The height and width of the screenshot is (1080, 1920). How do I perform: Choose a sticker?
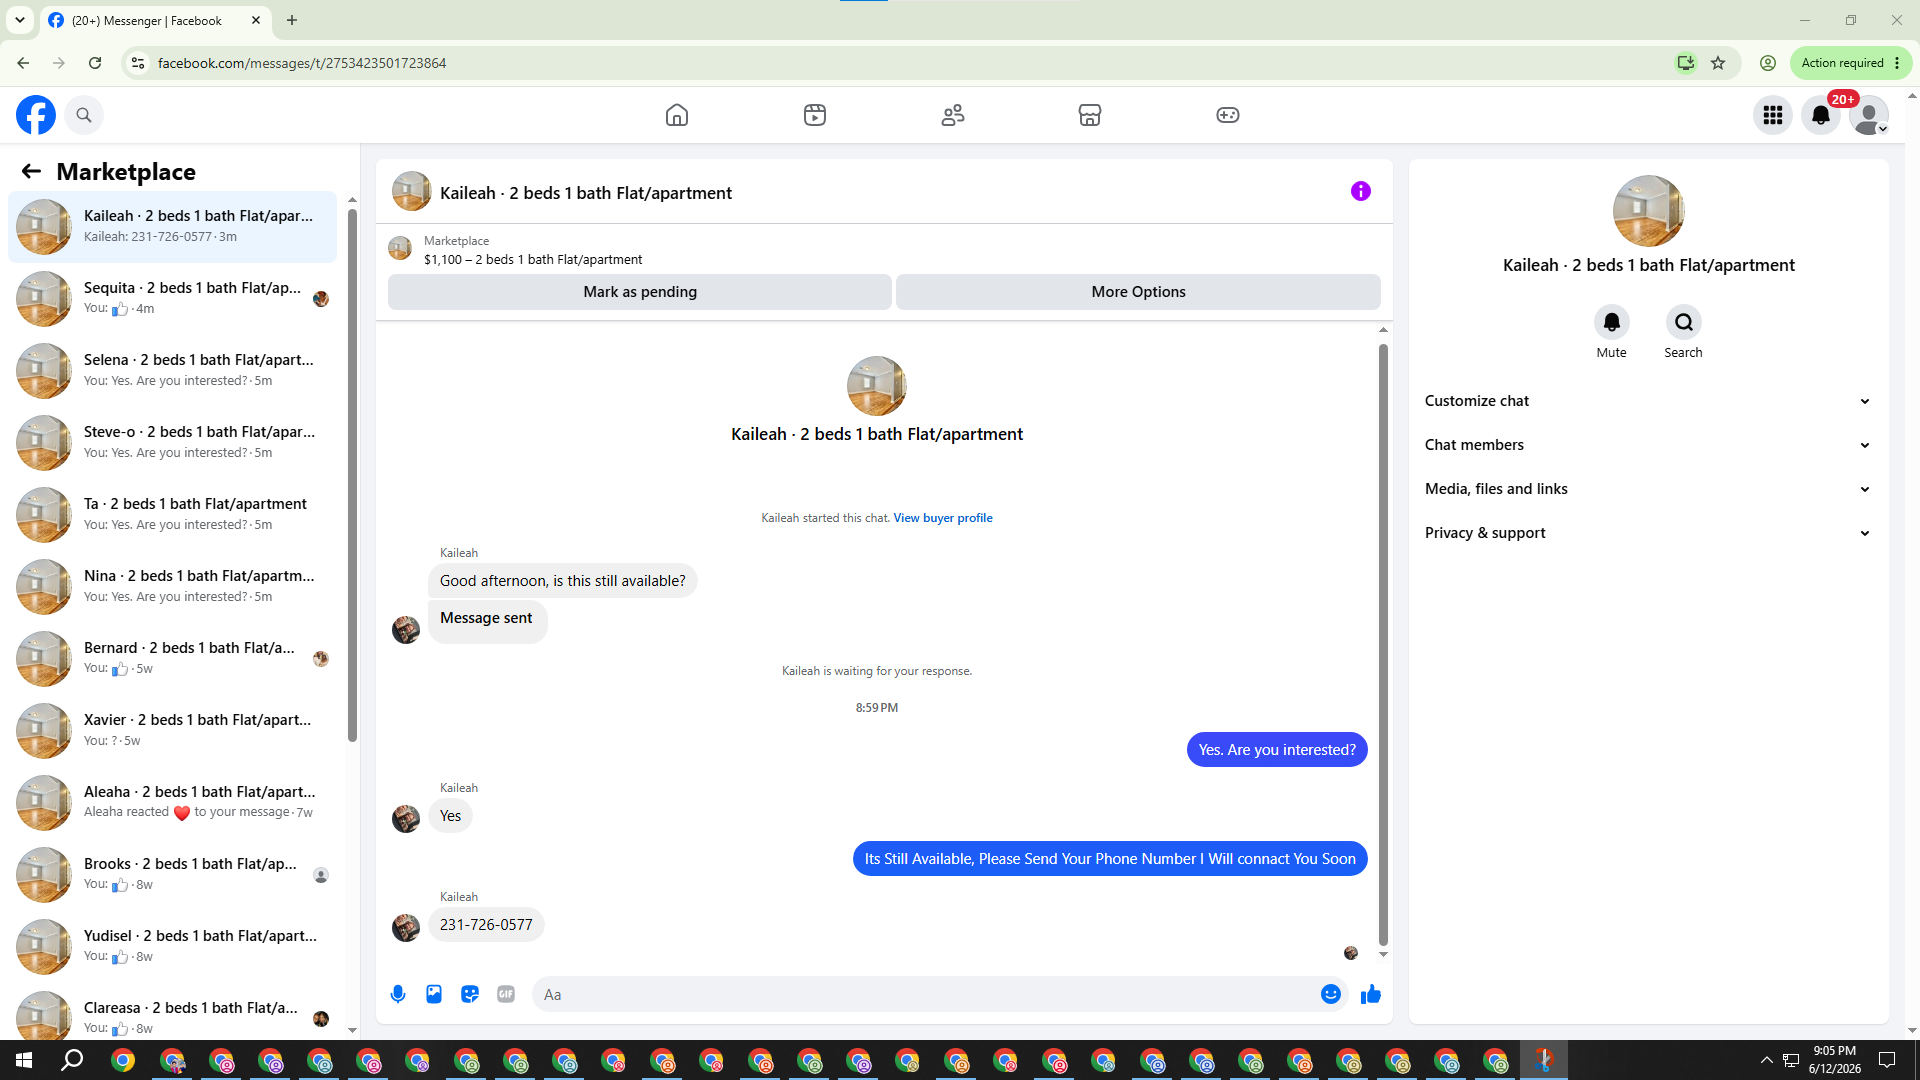pos(470,994)
